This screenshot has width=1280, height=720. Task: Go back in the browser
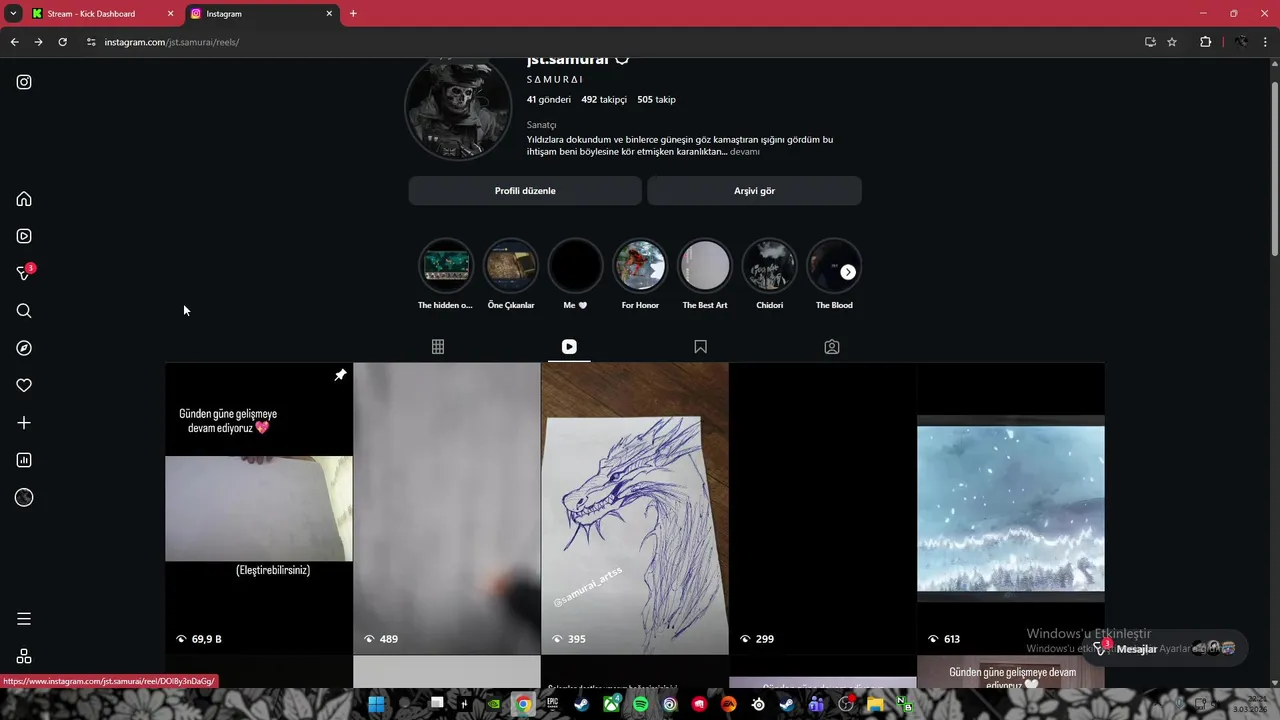tap(14, 42)
